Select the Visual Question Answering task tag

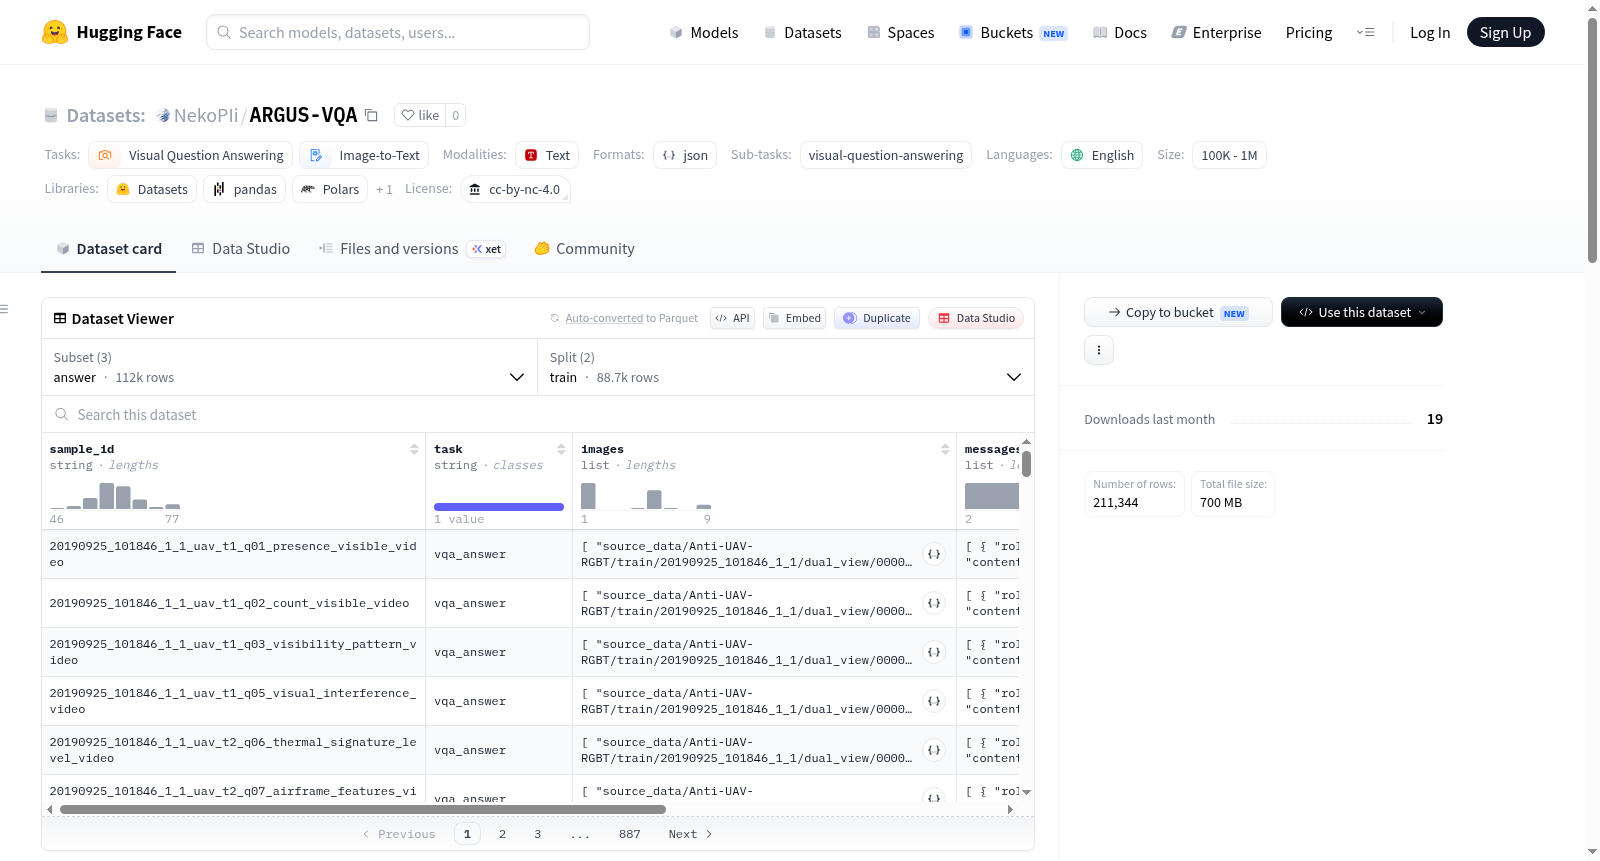point(191,155)
